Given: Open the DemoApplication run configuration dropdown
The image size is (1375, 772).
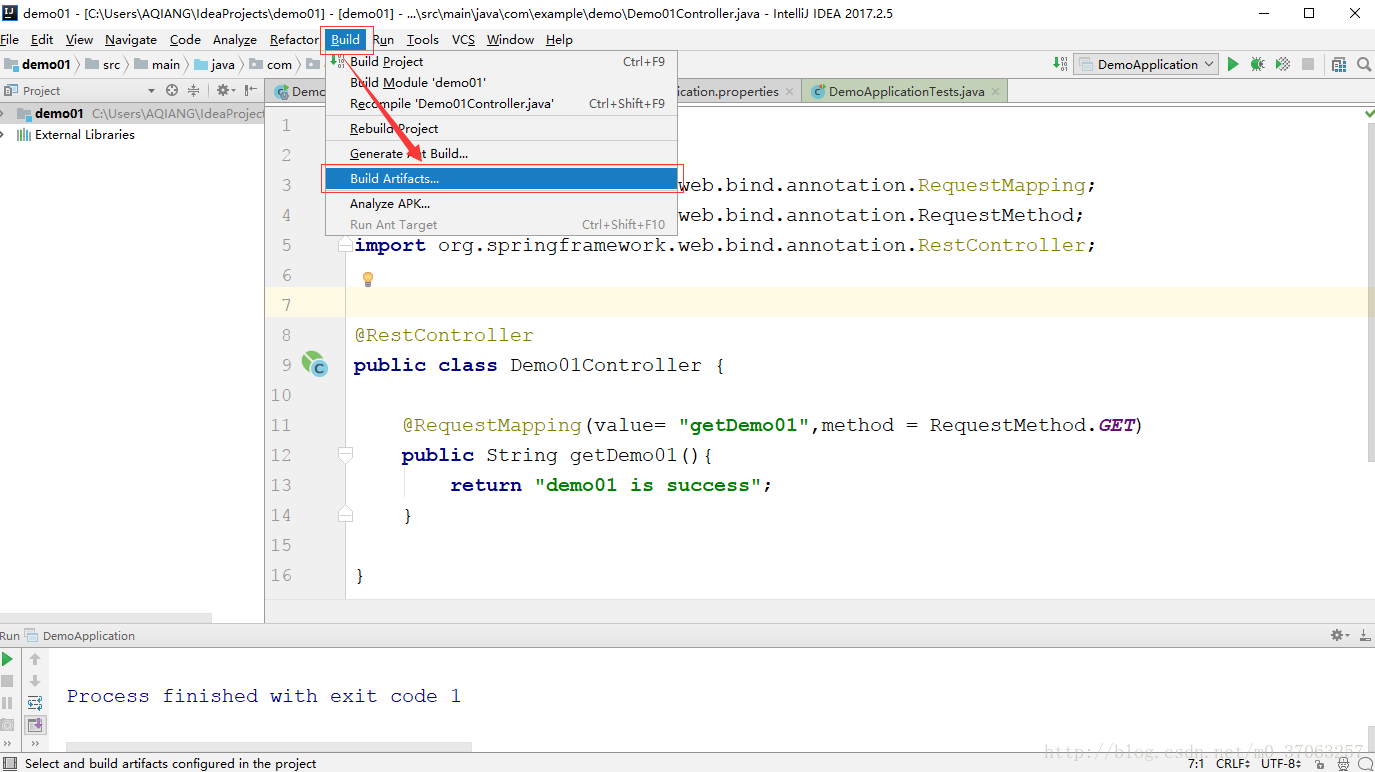Looking at the screenshot, I should (x=1146, y=64).
